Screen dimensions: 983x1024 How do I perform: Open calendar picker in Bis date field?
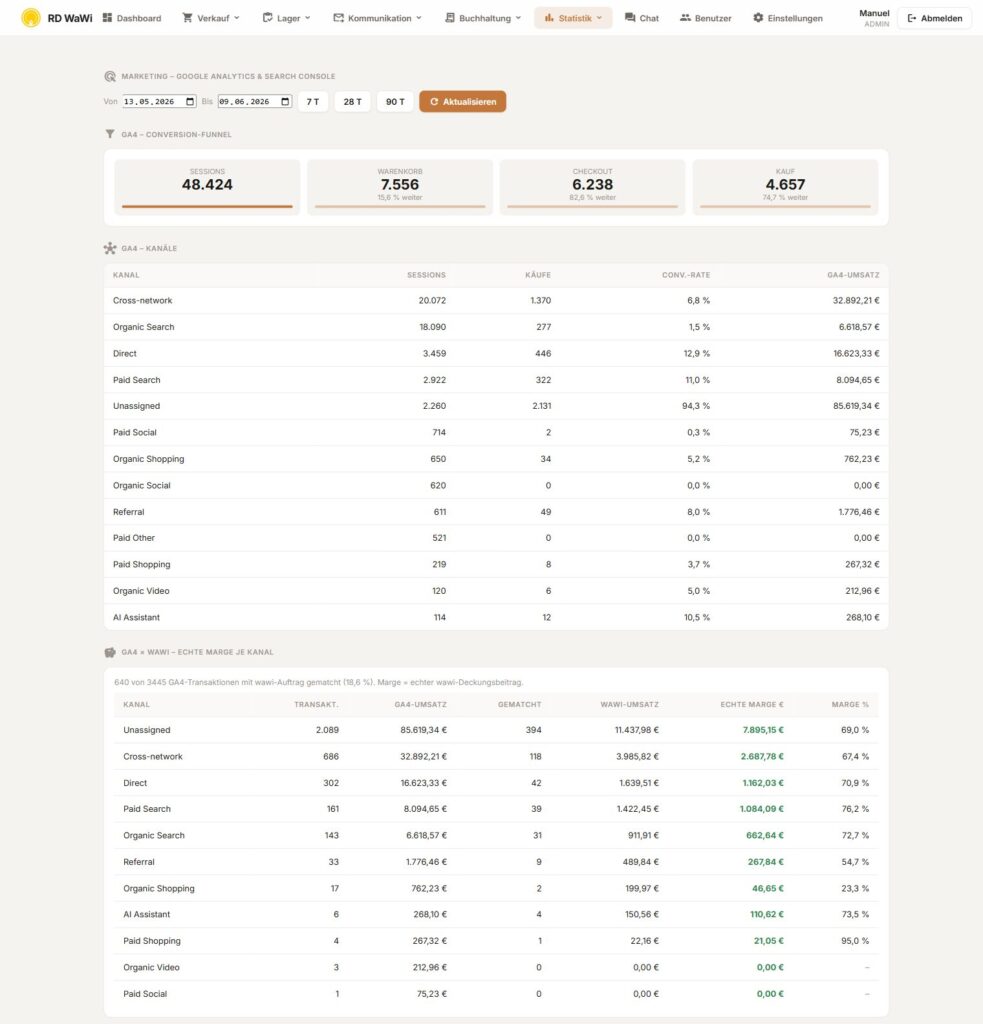pyautogui.click(x=285, y=101)
